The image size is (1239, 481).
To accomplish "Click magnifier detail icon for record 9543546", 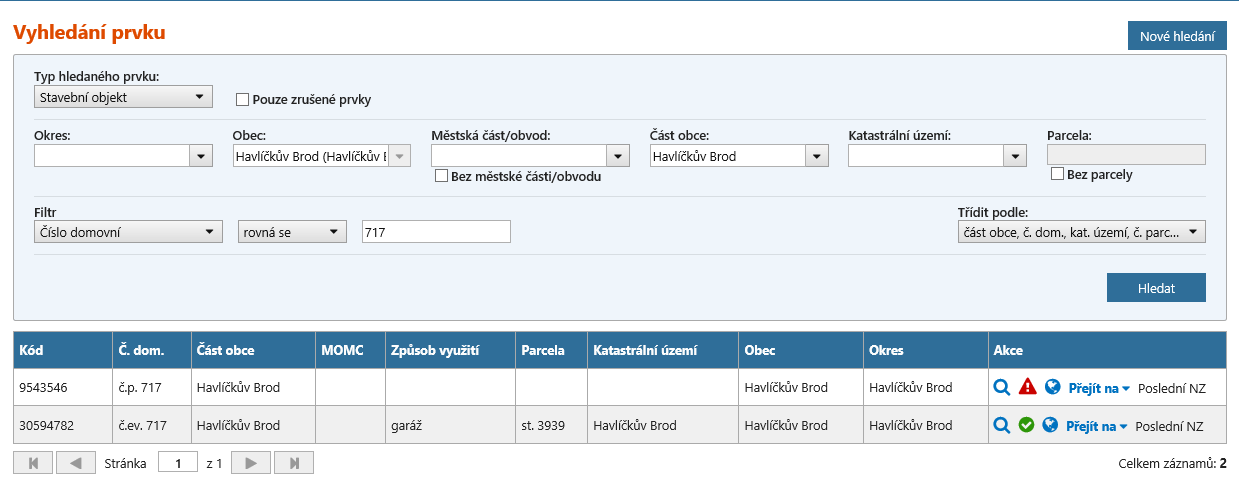I will click(1002, 387).
